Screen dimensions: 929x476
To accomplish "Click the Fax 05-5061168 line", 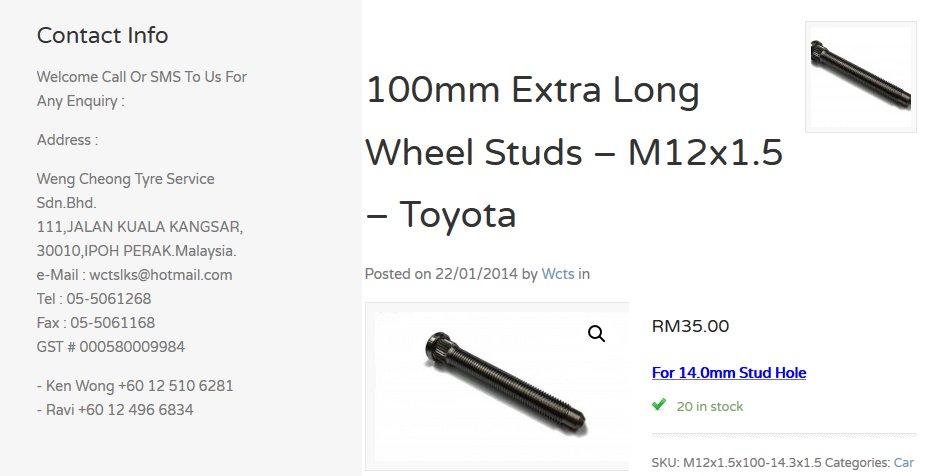I will (96, 323).
